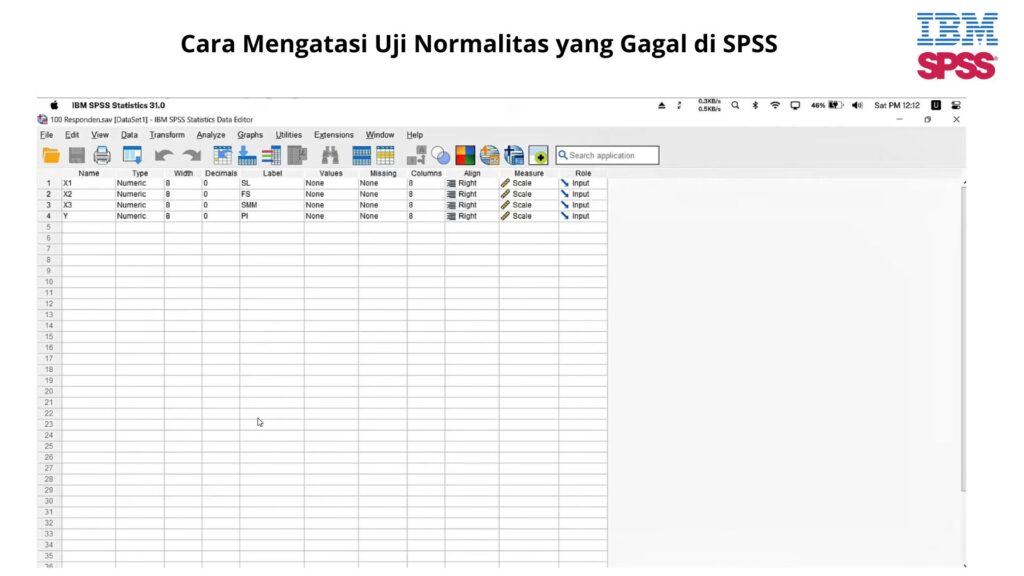Click the Save file floppy icon
This screenshot has width=1024, height=576.
(x=77, y=155)
